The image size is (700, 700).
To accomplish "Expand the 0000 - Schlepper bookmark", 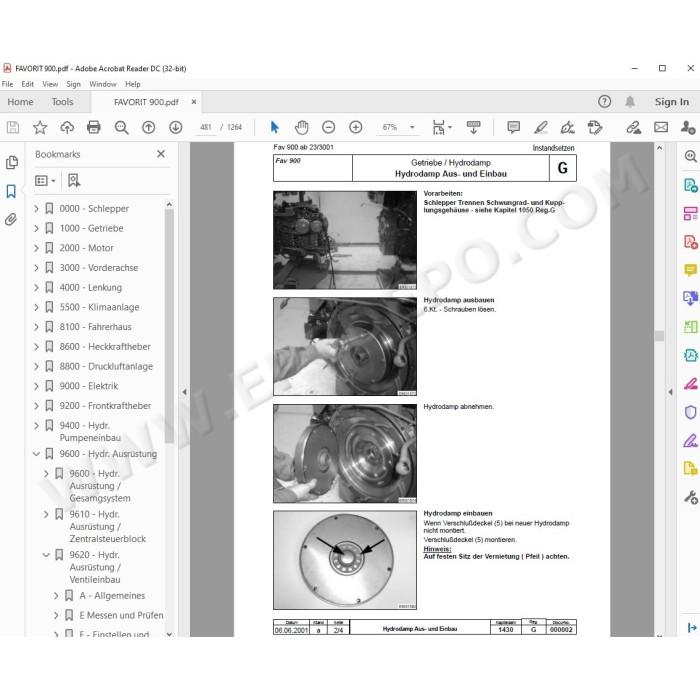I will (36, 208).
